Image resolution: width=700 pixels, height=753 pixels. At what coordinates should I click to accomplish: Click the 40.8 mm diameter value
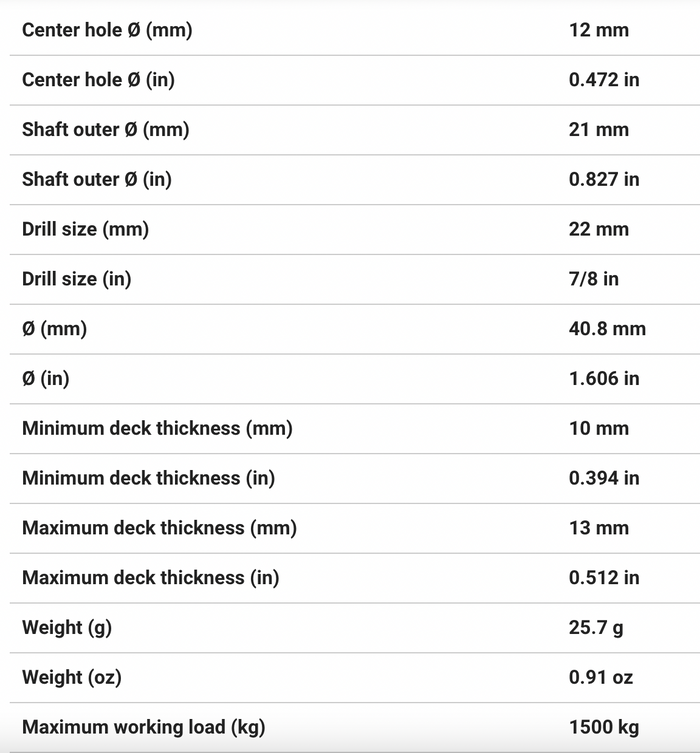pyautogui.click(x=607, y=329)
